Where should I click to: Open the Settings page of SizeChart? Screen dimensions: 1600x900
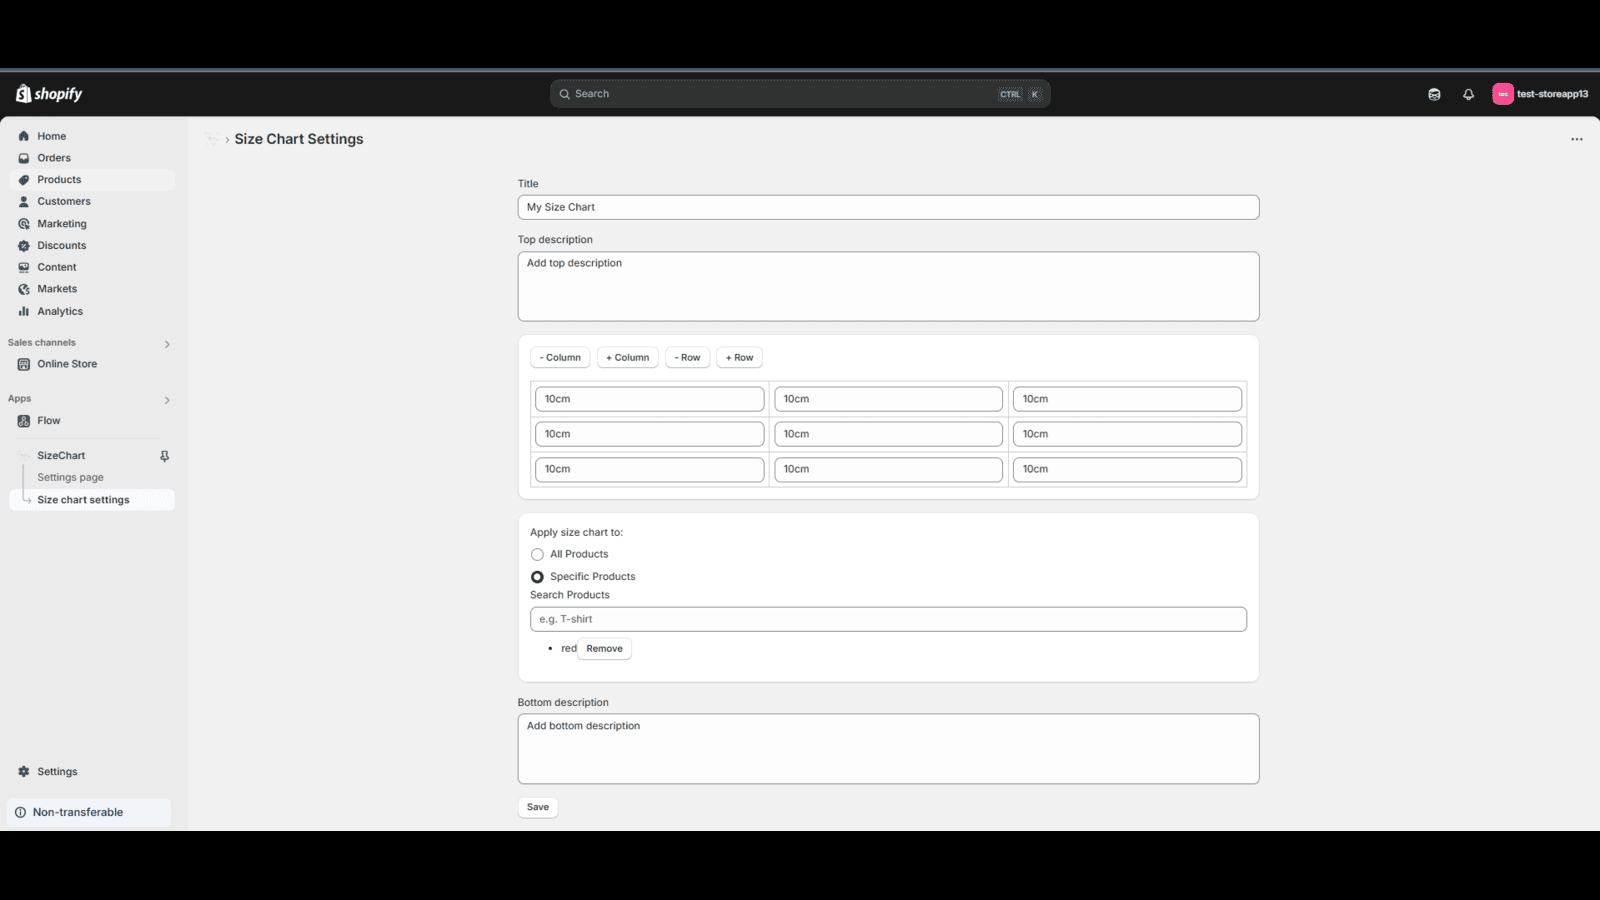[x=70, y=477]
